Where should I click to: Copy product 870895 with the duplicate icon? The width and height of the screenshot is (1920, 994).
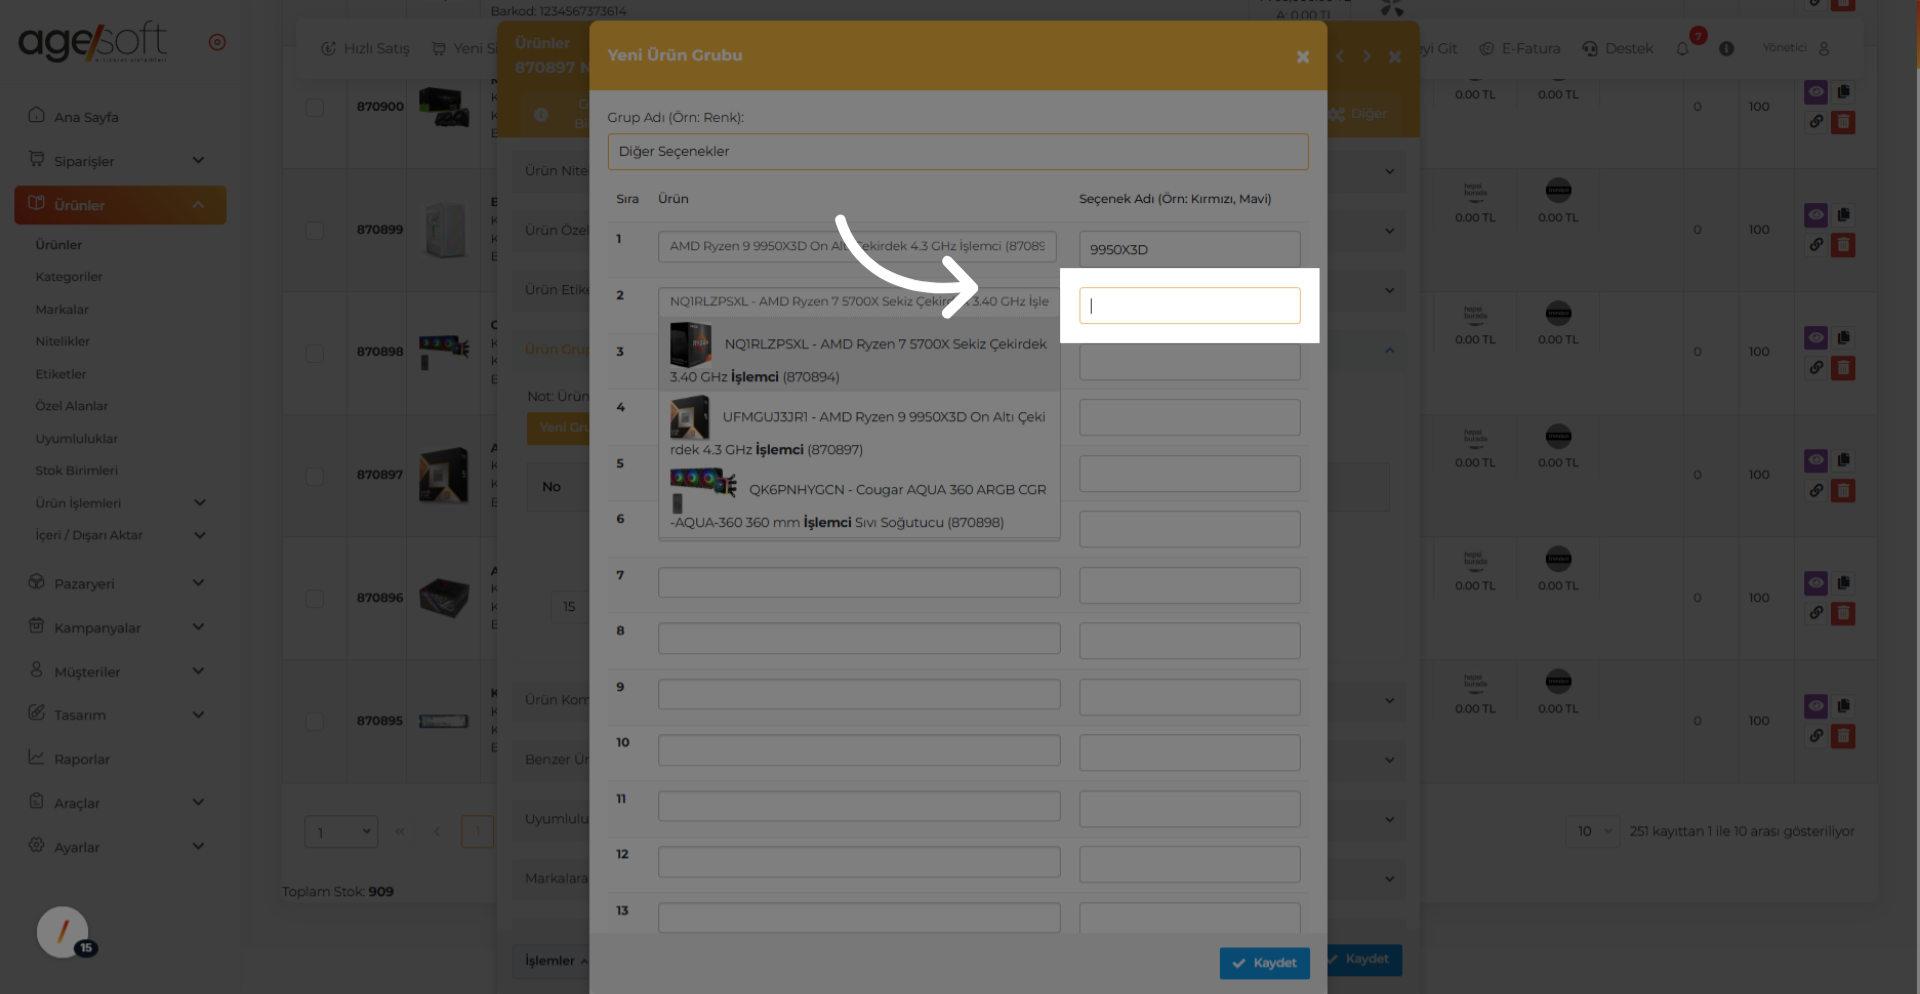pyautogui.click(x=1843, y=706)
